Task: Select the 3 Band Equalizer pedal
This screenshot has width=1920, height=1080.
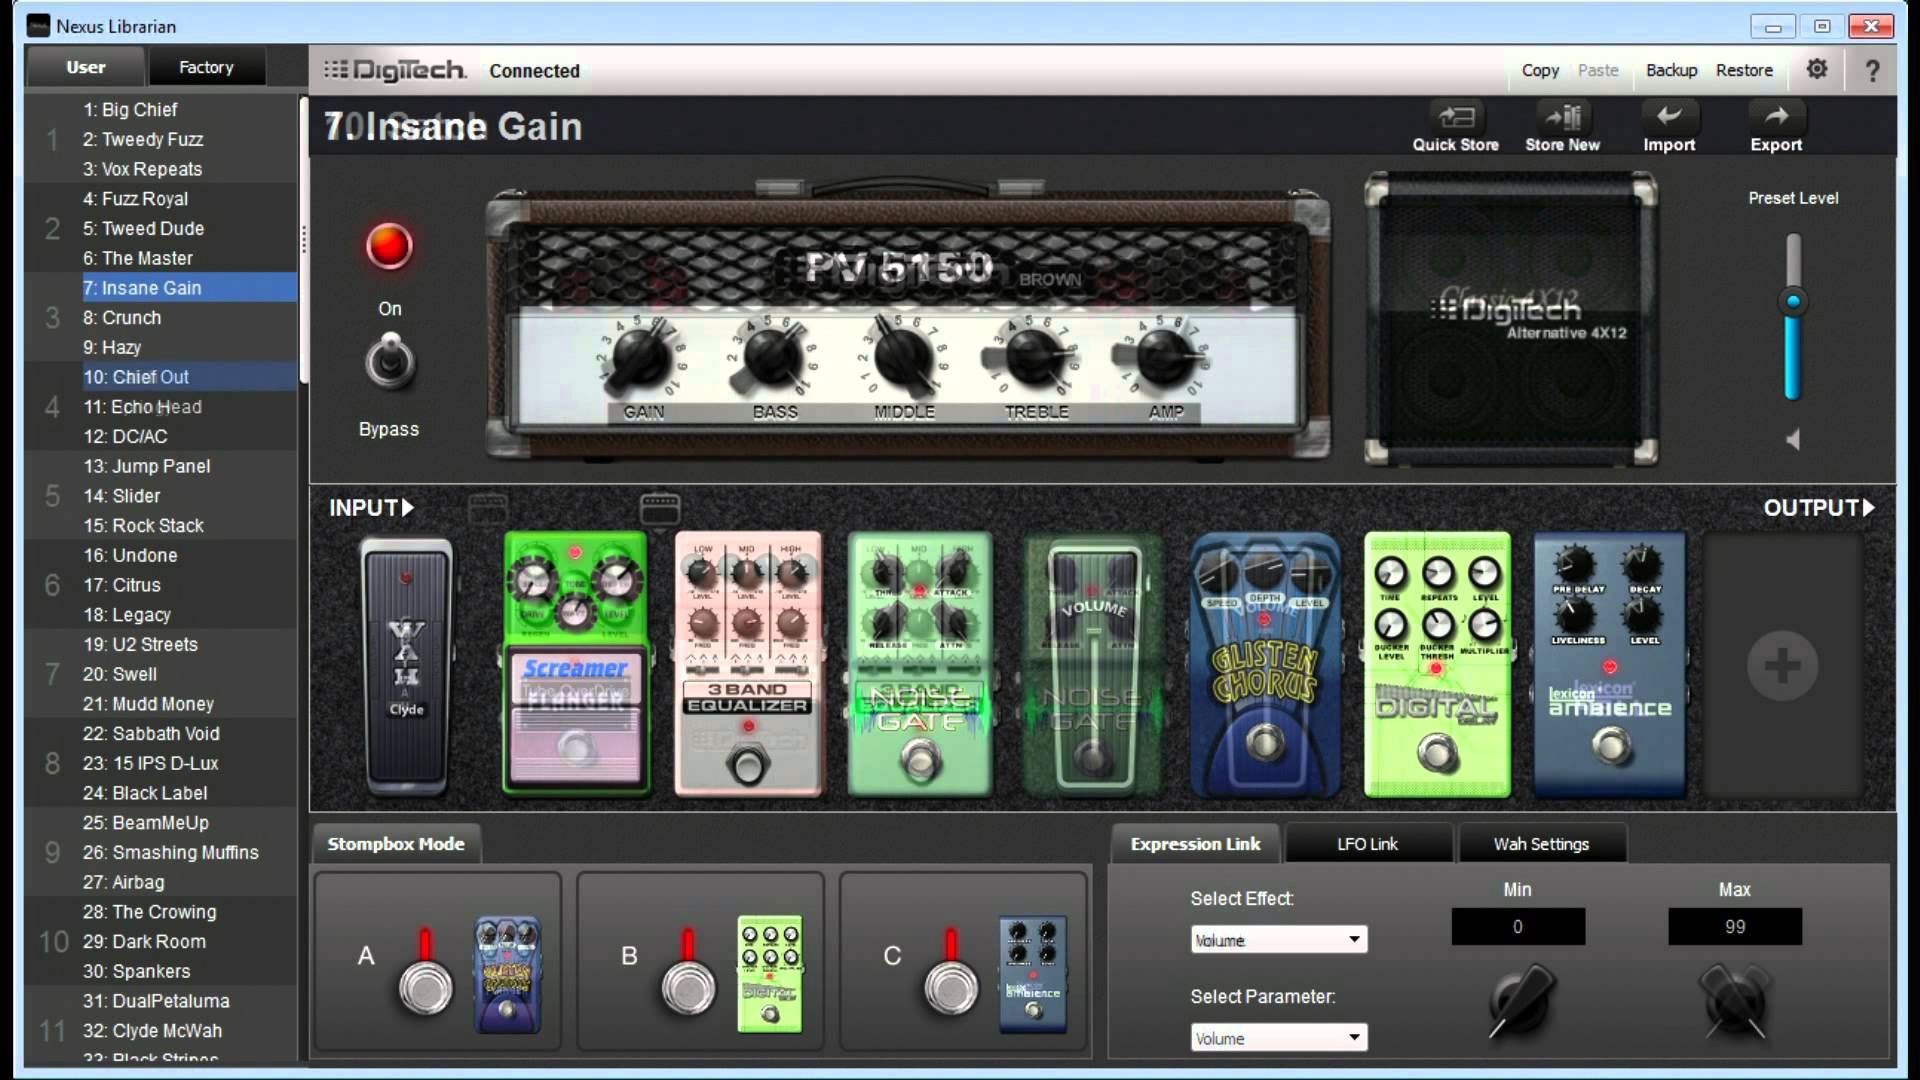Action: pyautogui.click(x=748, y=664)
